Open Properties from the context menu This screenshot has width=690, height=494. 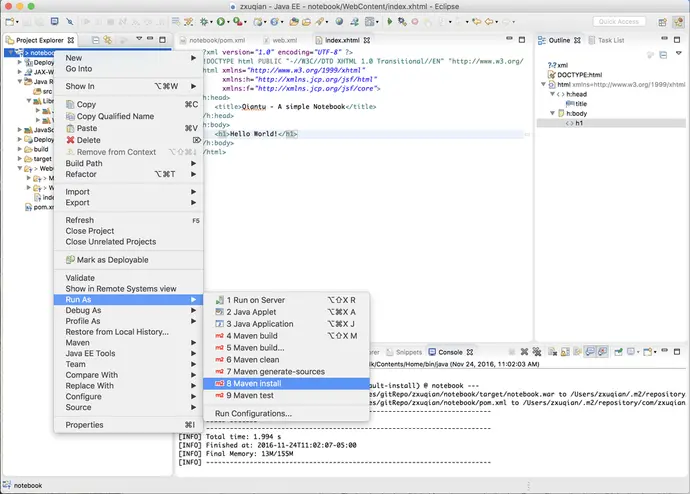84,425
